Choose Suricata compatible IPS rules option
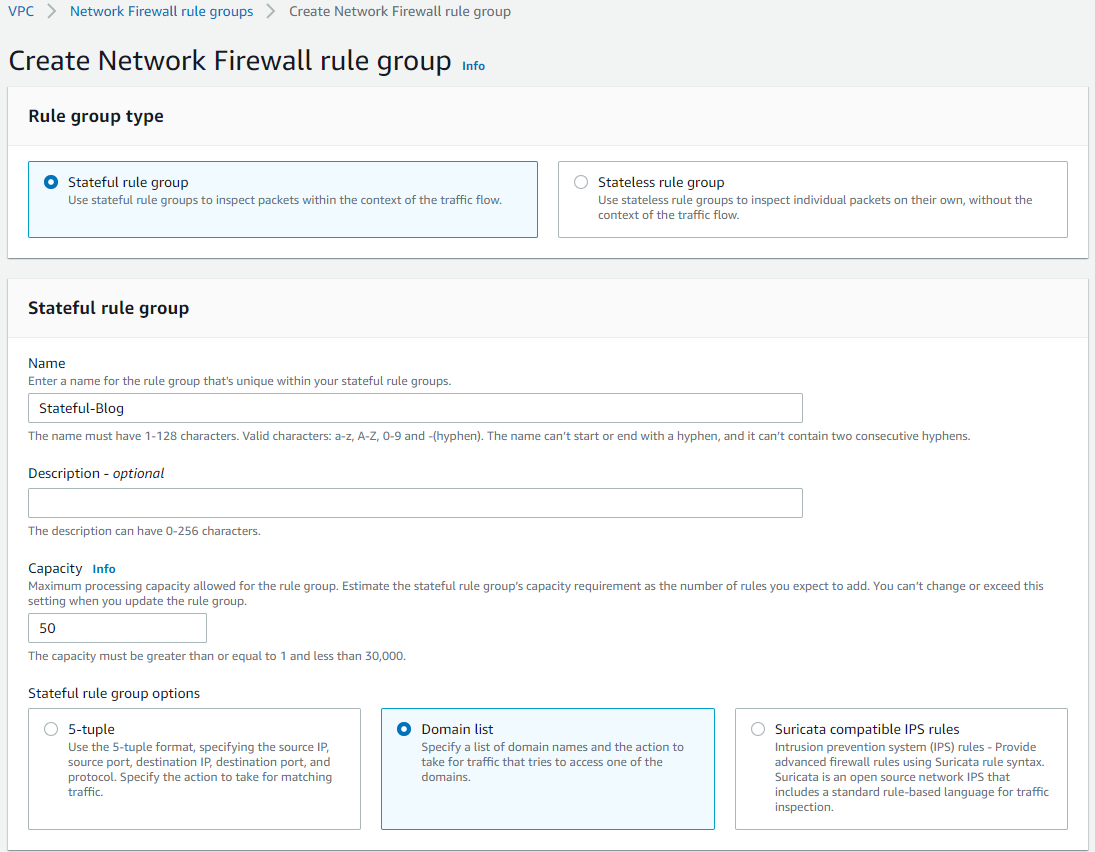This screenshot has width=1095, height=852. click(757, 729)
